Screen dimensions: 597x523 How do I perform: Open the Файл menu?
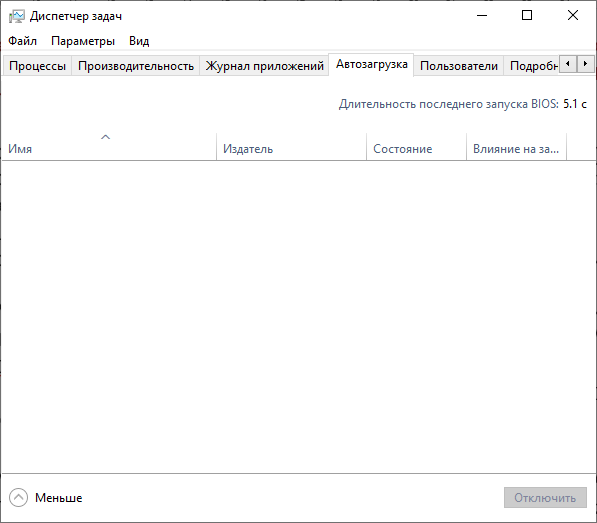(x=22, y=41)
